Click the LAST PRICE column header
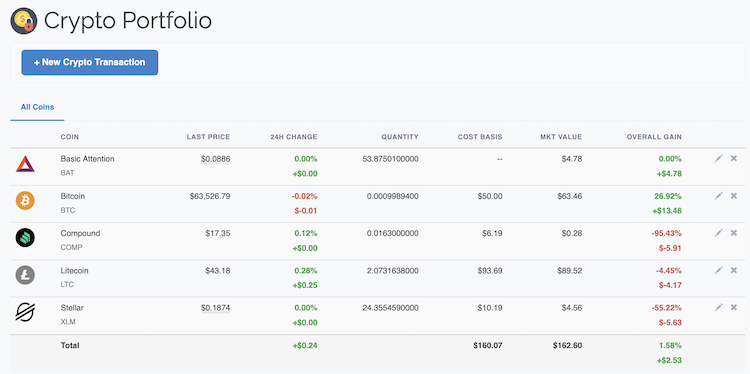Viewport: 750px width, 374px height. (208, 137)
